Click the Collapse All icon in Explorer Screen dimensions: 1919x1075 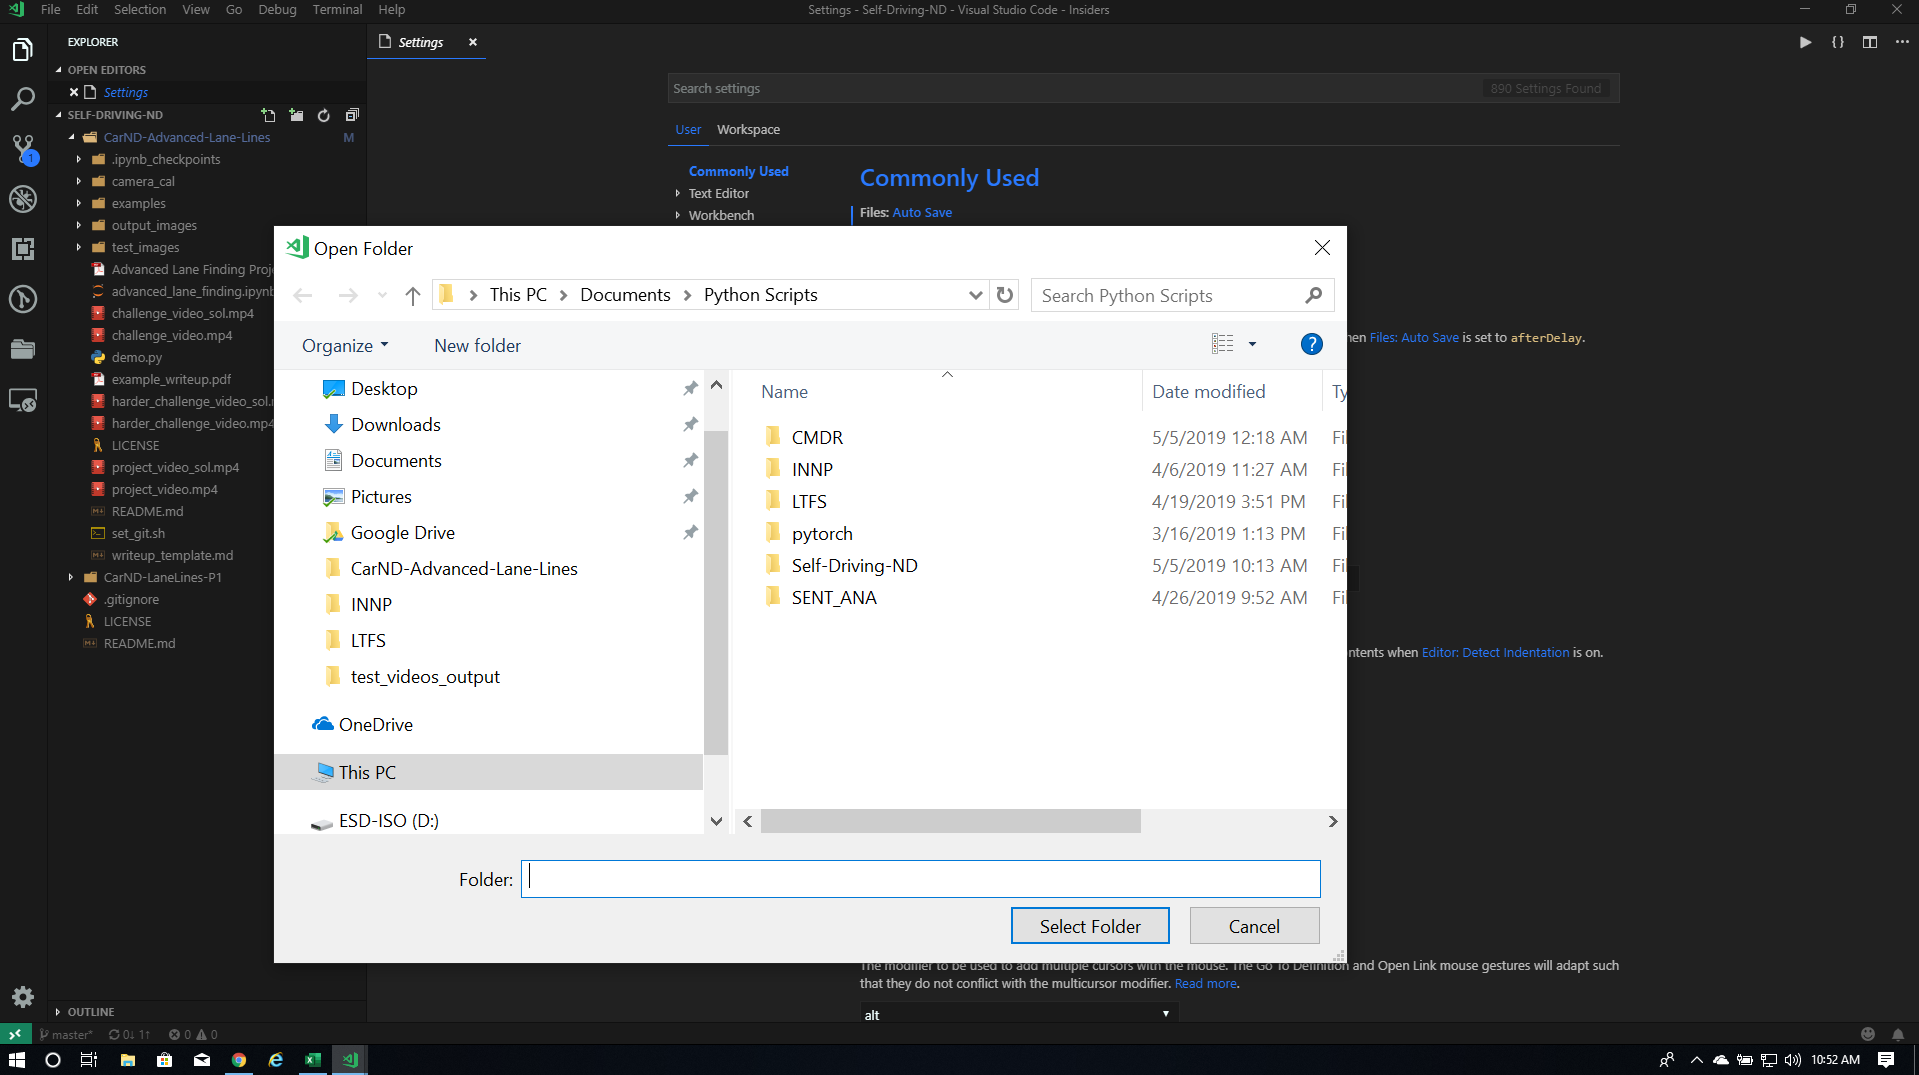coord(352,115)
